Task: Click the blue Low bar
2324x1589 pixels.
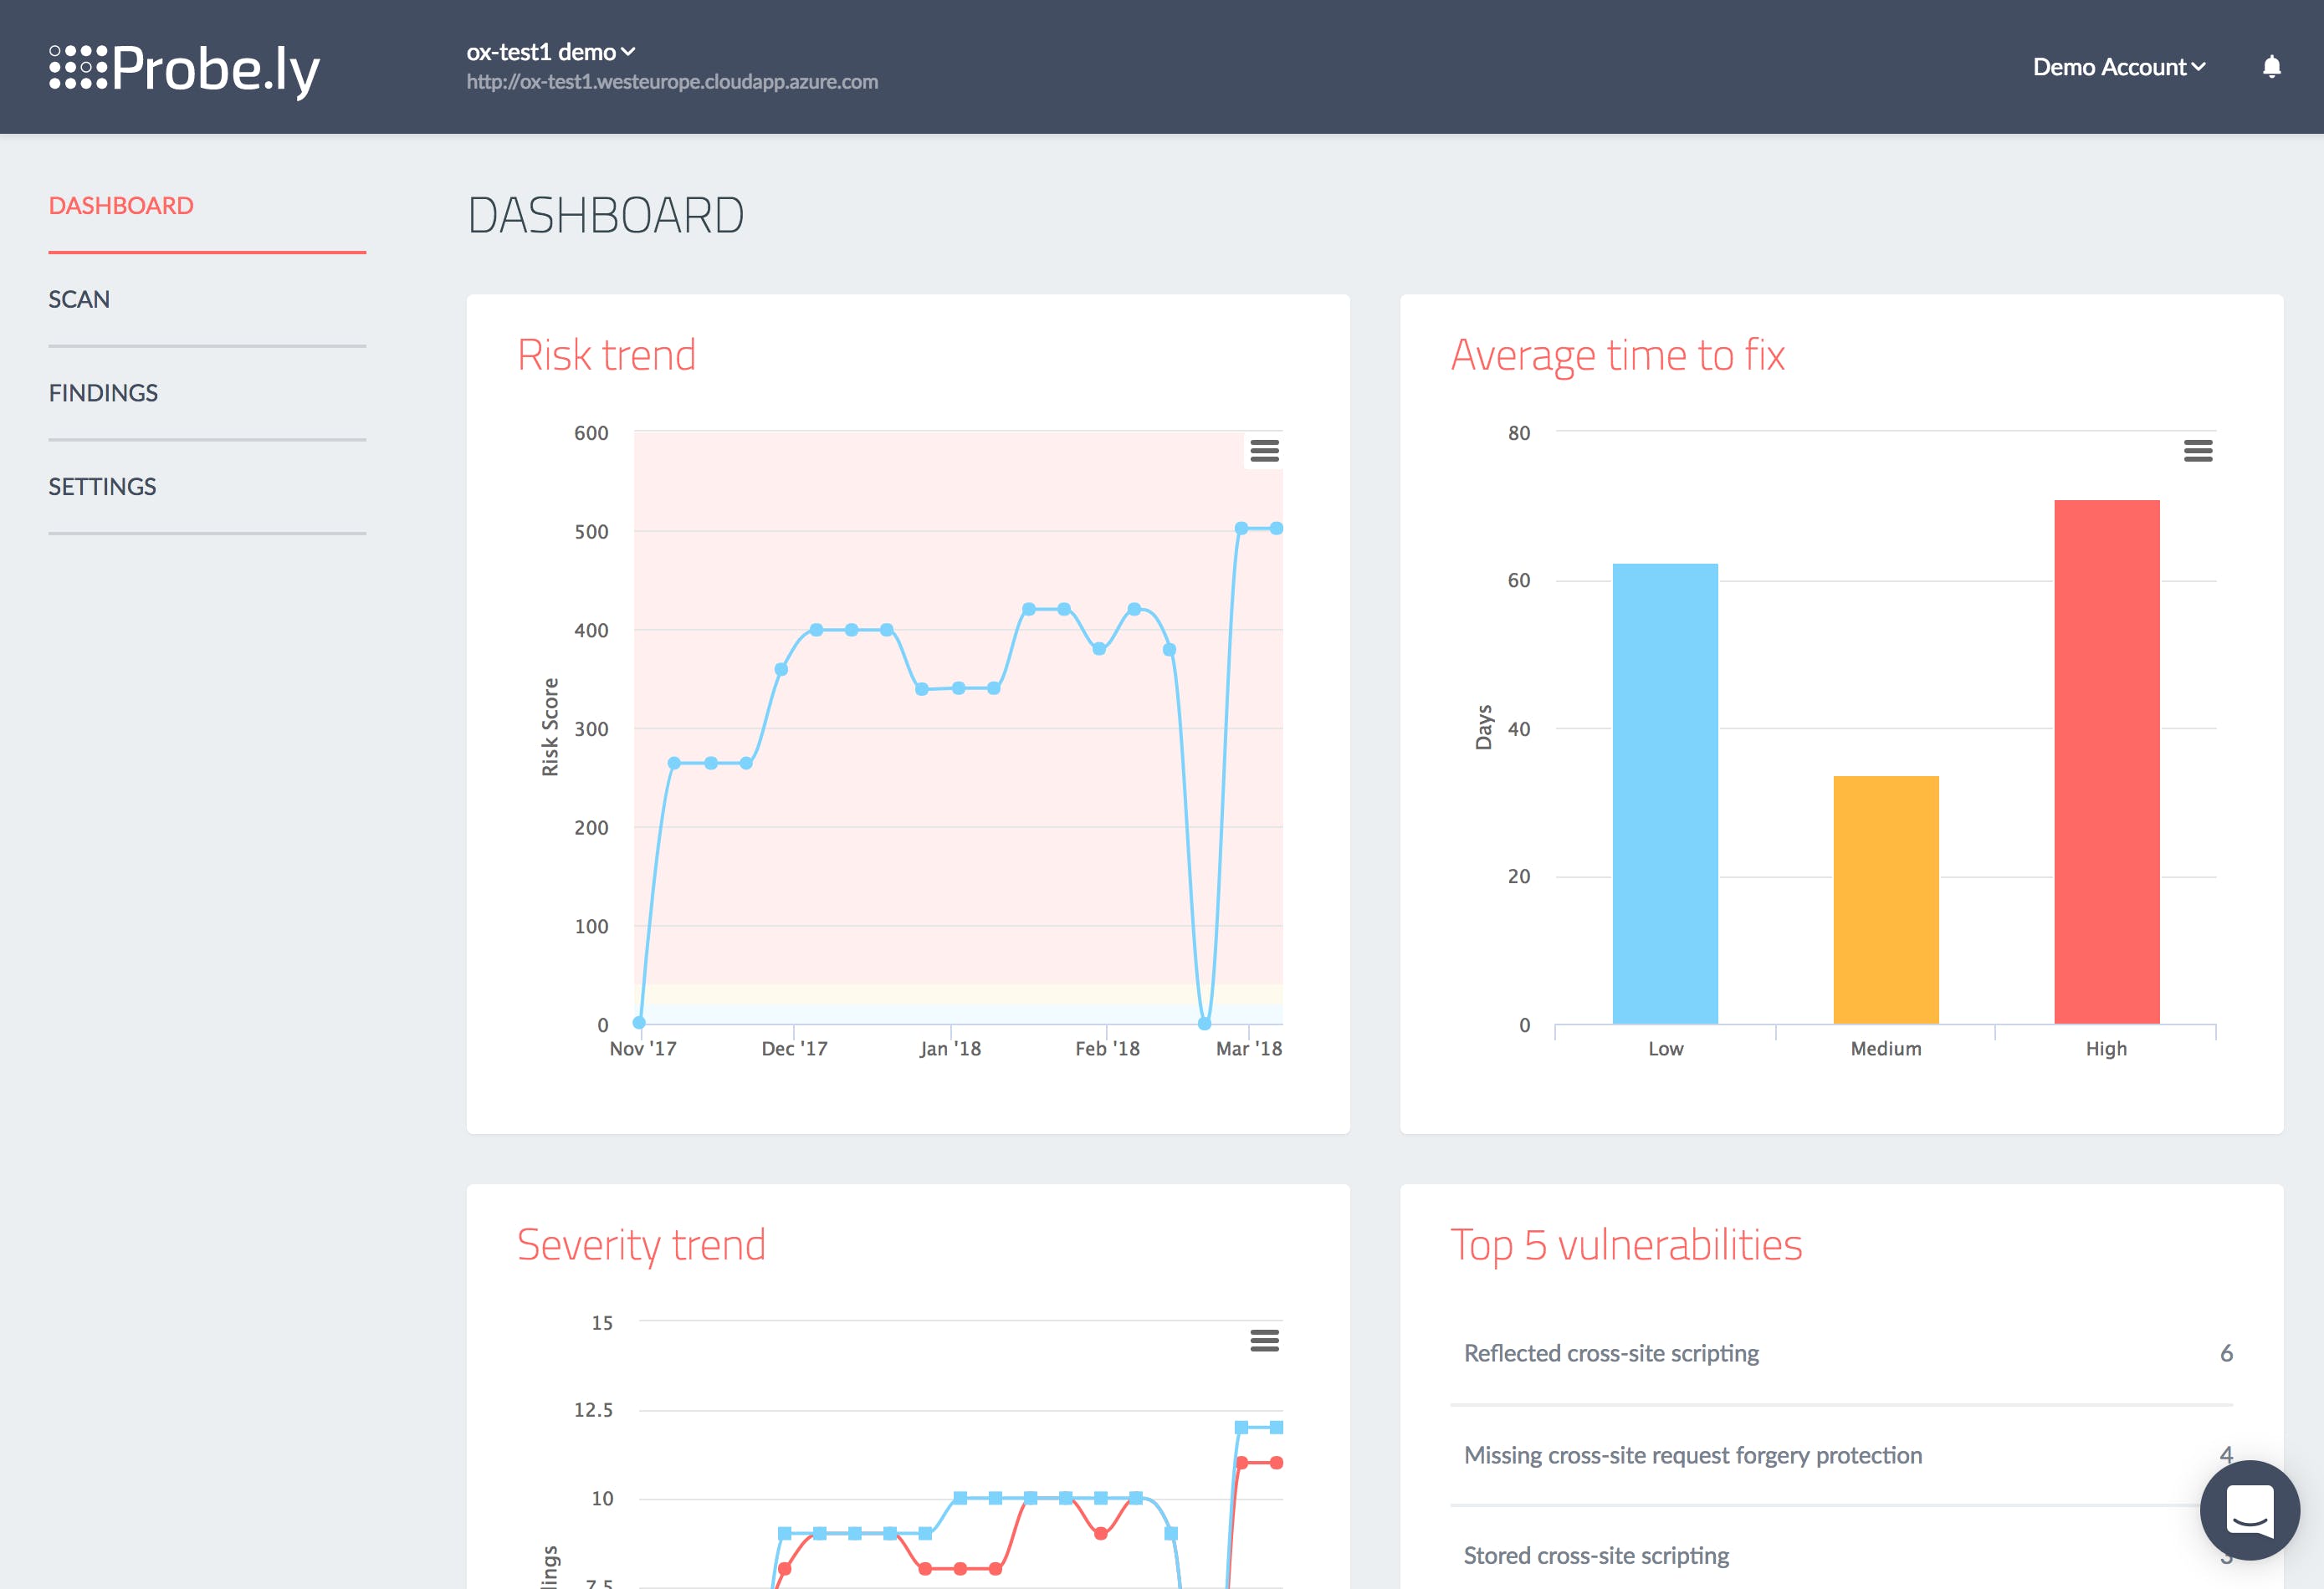Action: (x=1665, y=793)
